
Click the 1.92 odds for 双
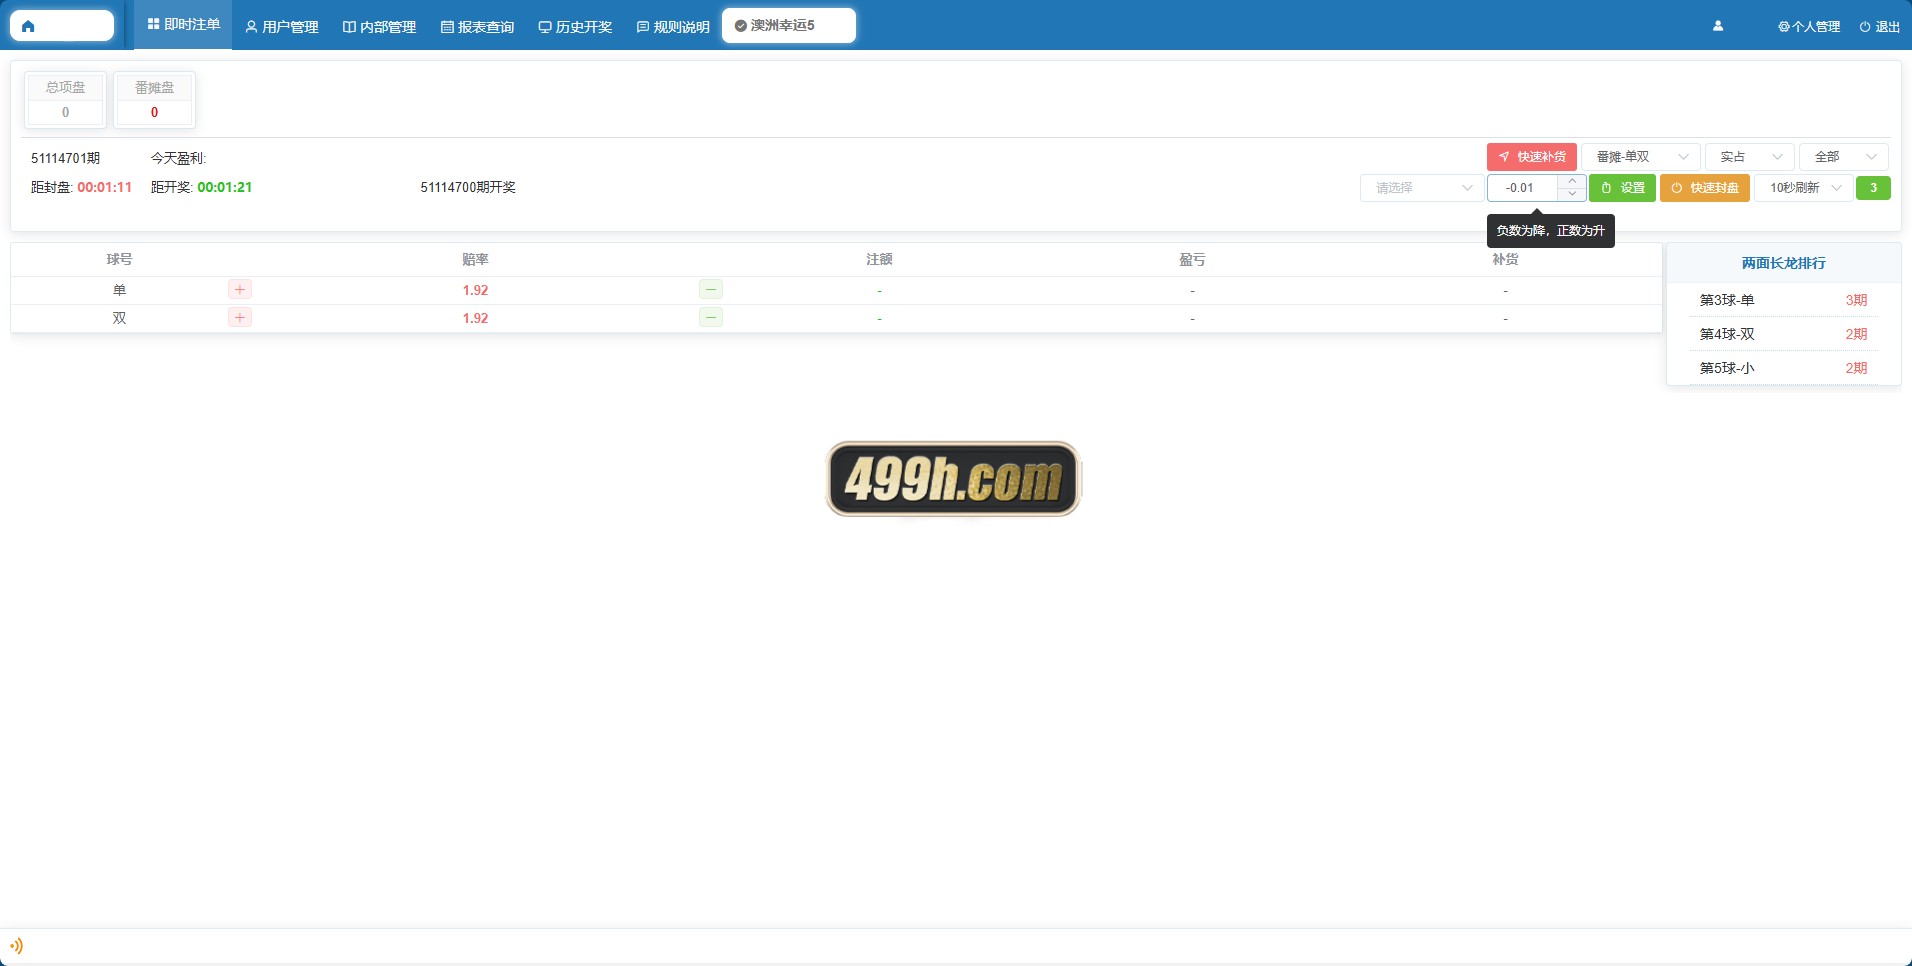(x=475, y=318)
